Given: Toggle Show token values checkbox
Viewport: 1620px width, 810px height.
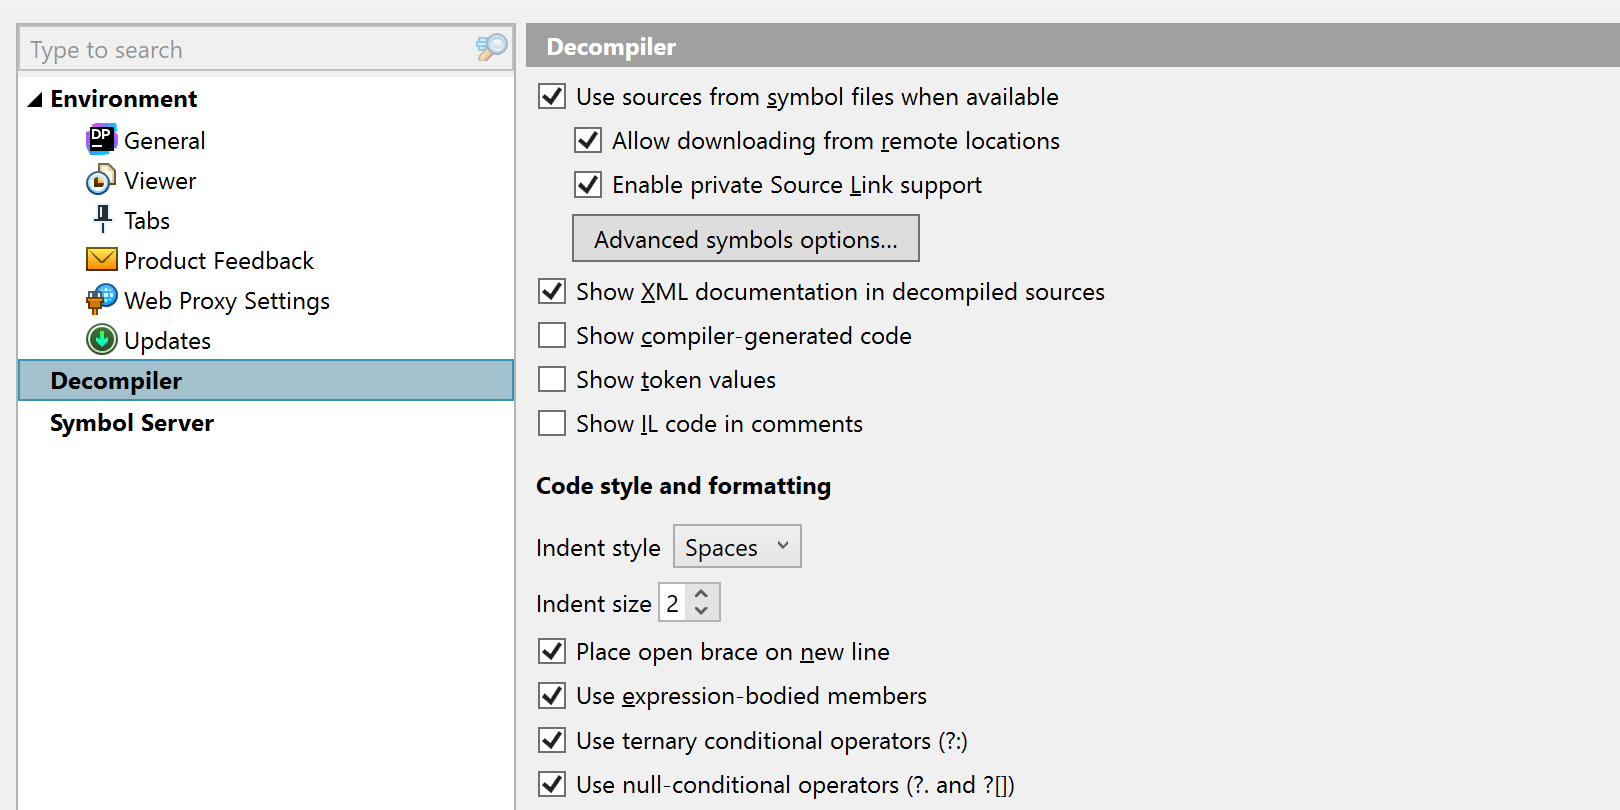Looking at the screenshot, I should (552, 379).
